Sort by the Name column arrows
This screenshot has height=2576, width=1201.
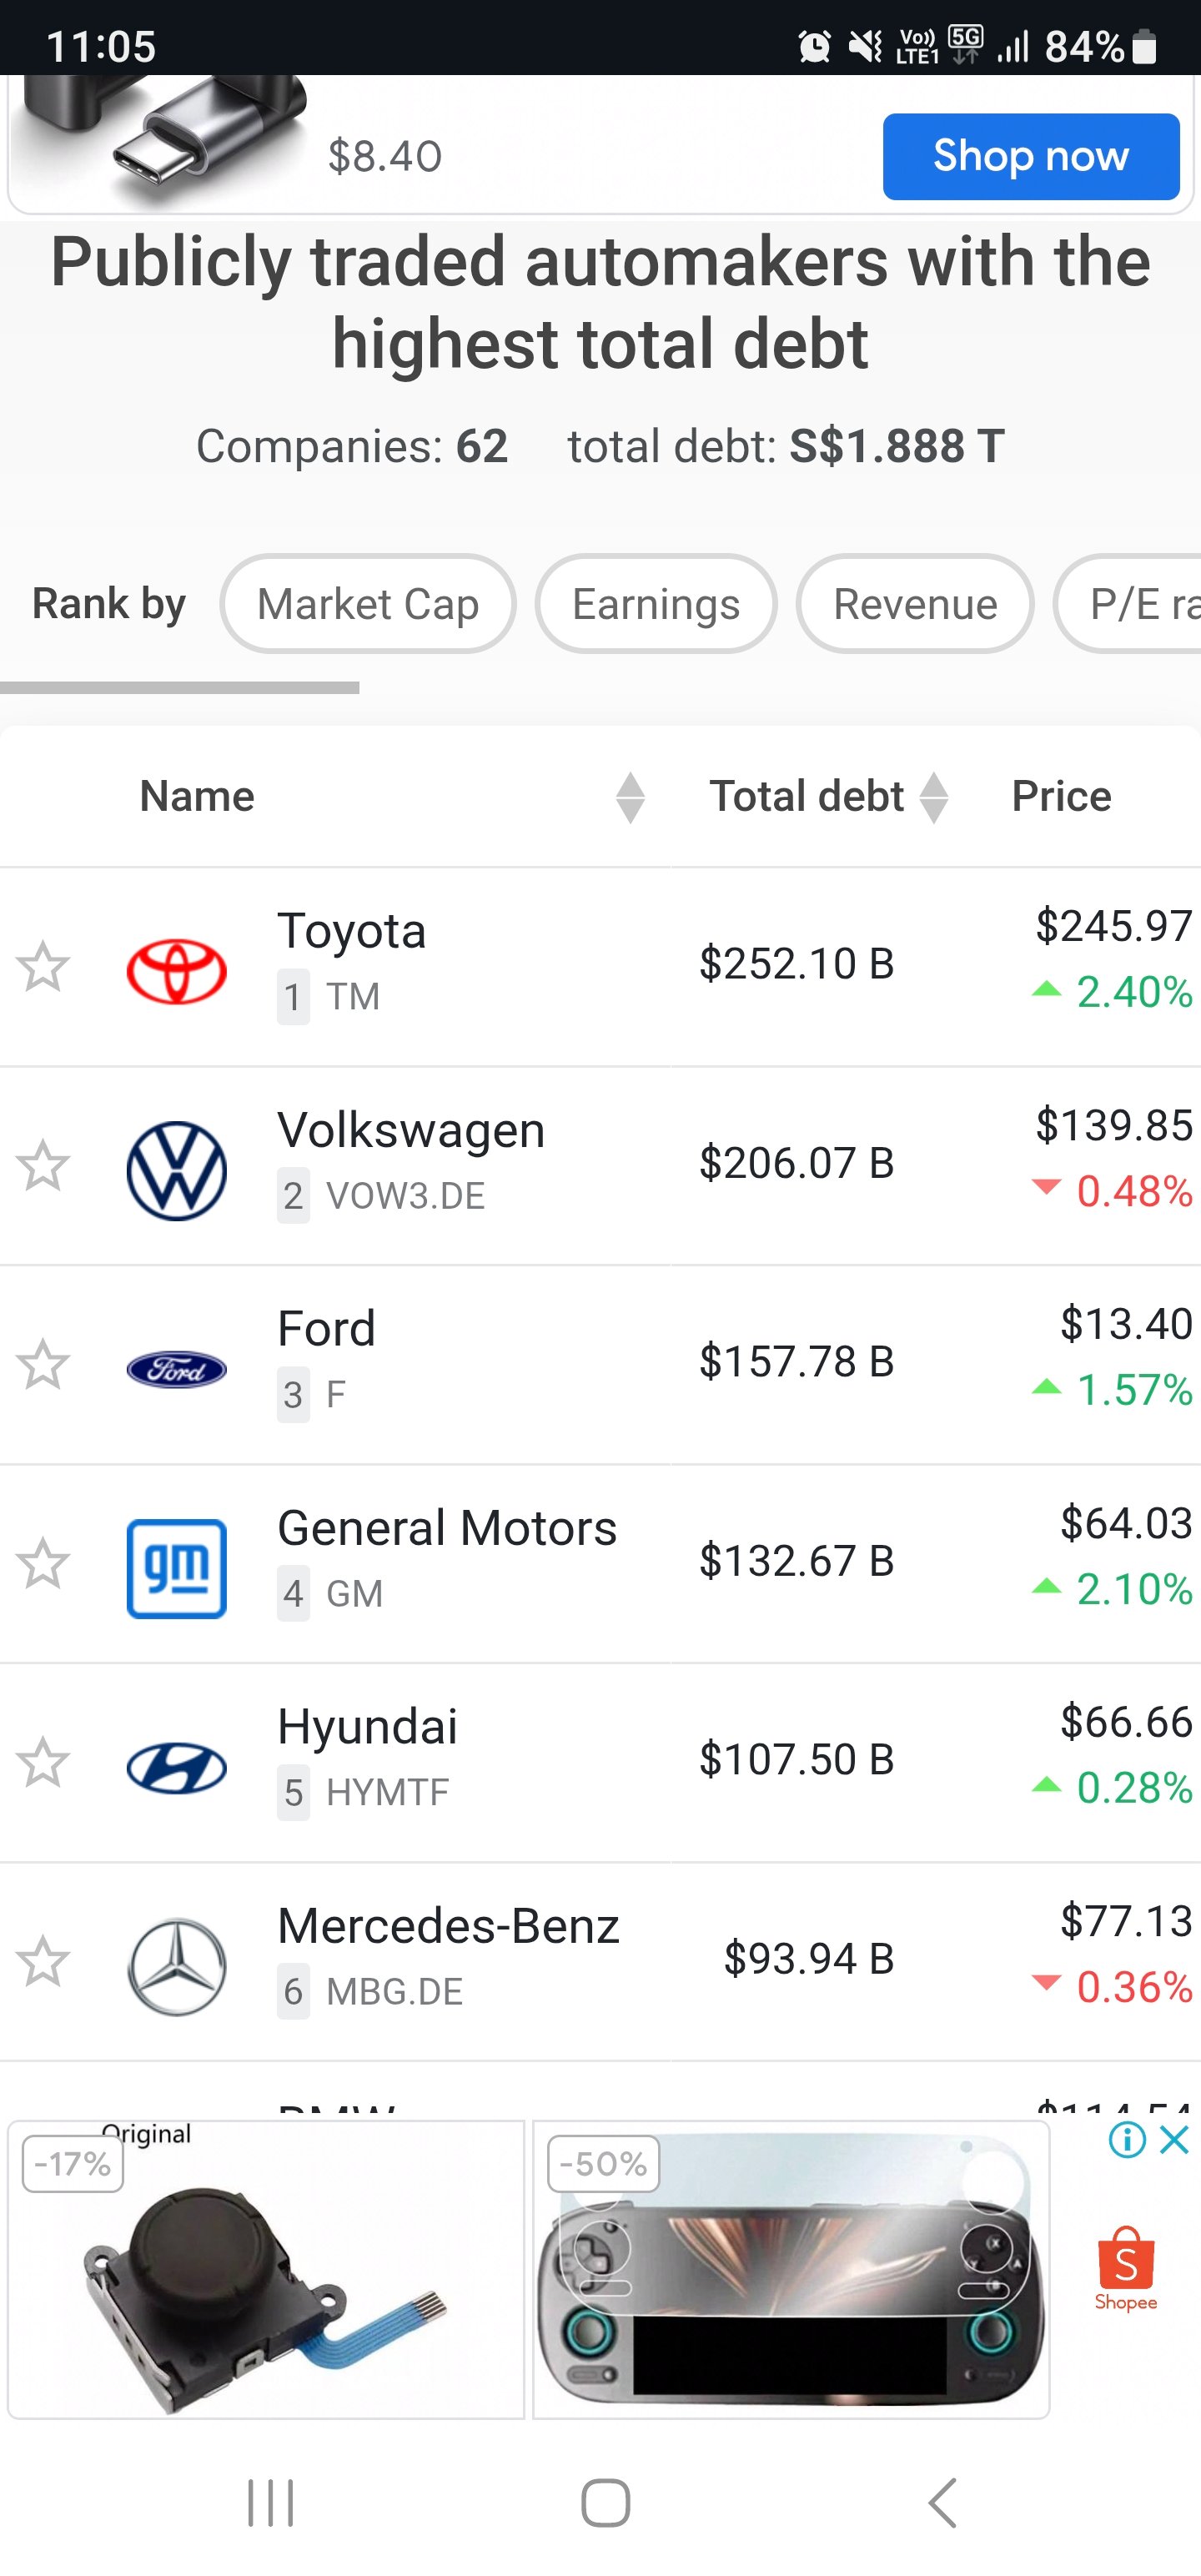click(630, 797)
